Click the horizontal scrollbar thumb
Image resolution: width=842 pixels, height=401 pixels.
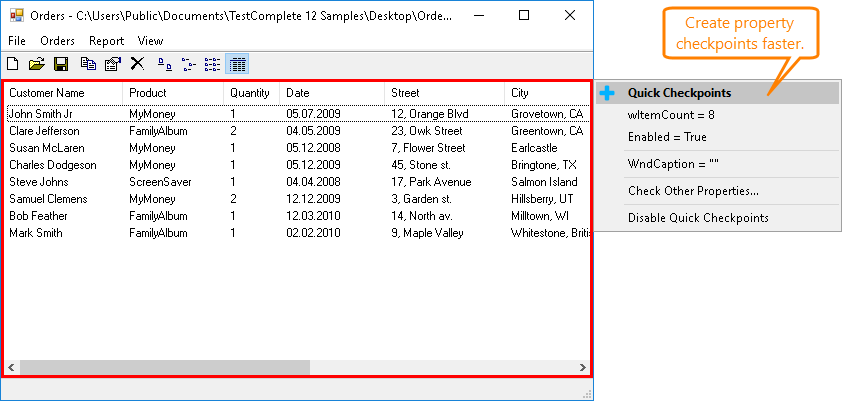point(165,368)
